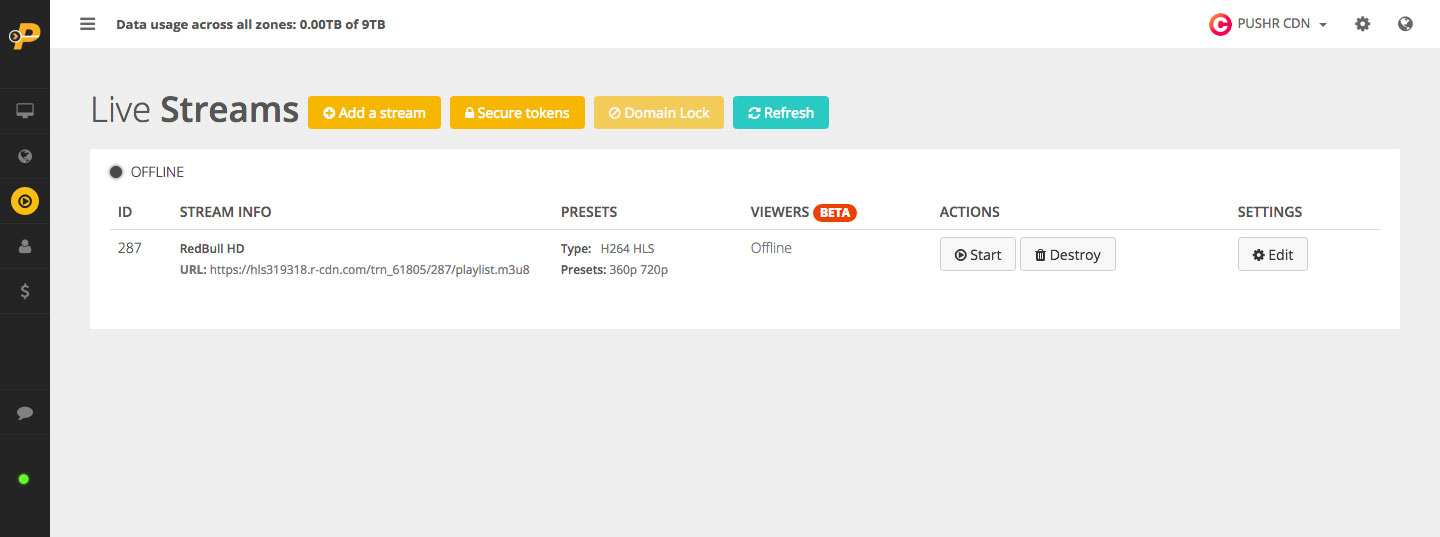The height and width of the screenshot is (537, 1440).
Task: Open the hamburger menu icon
Action: tap(88, 24)
